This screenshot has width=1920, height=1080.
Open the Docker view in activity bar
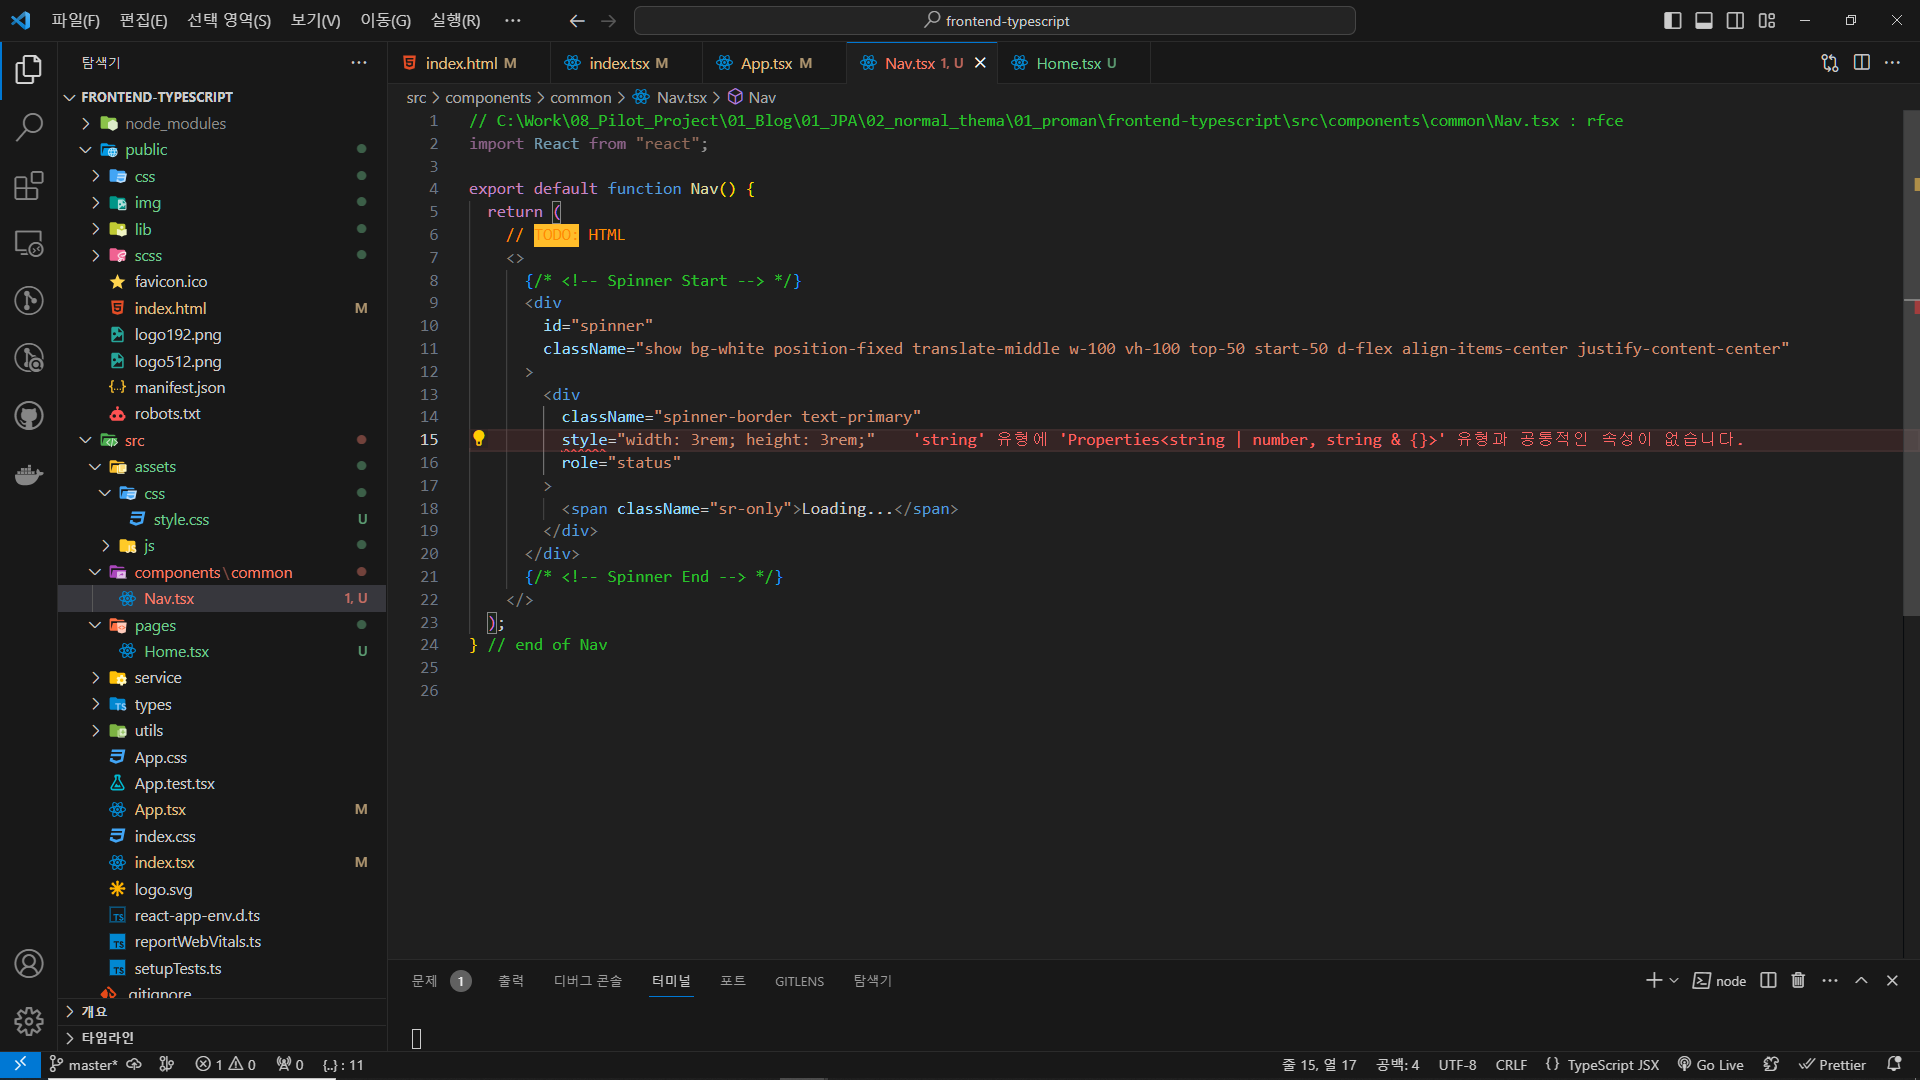29,474
